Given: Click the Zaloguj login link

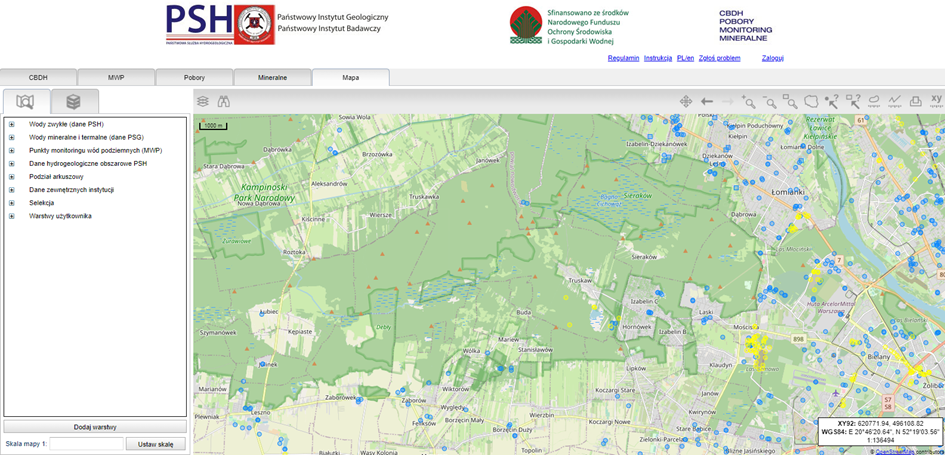Looking at the screenshot, I should 772,58.
